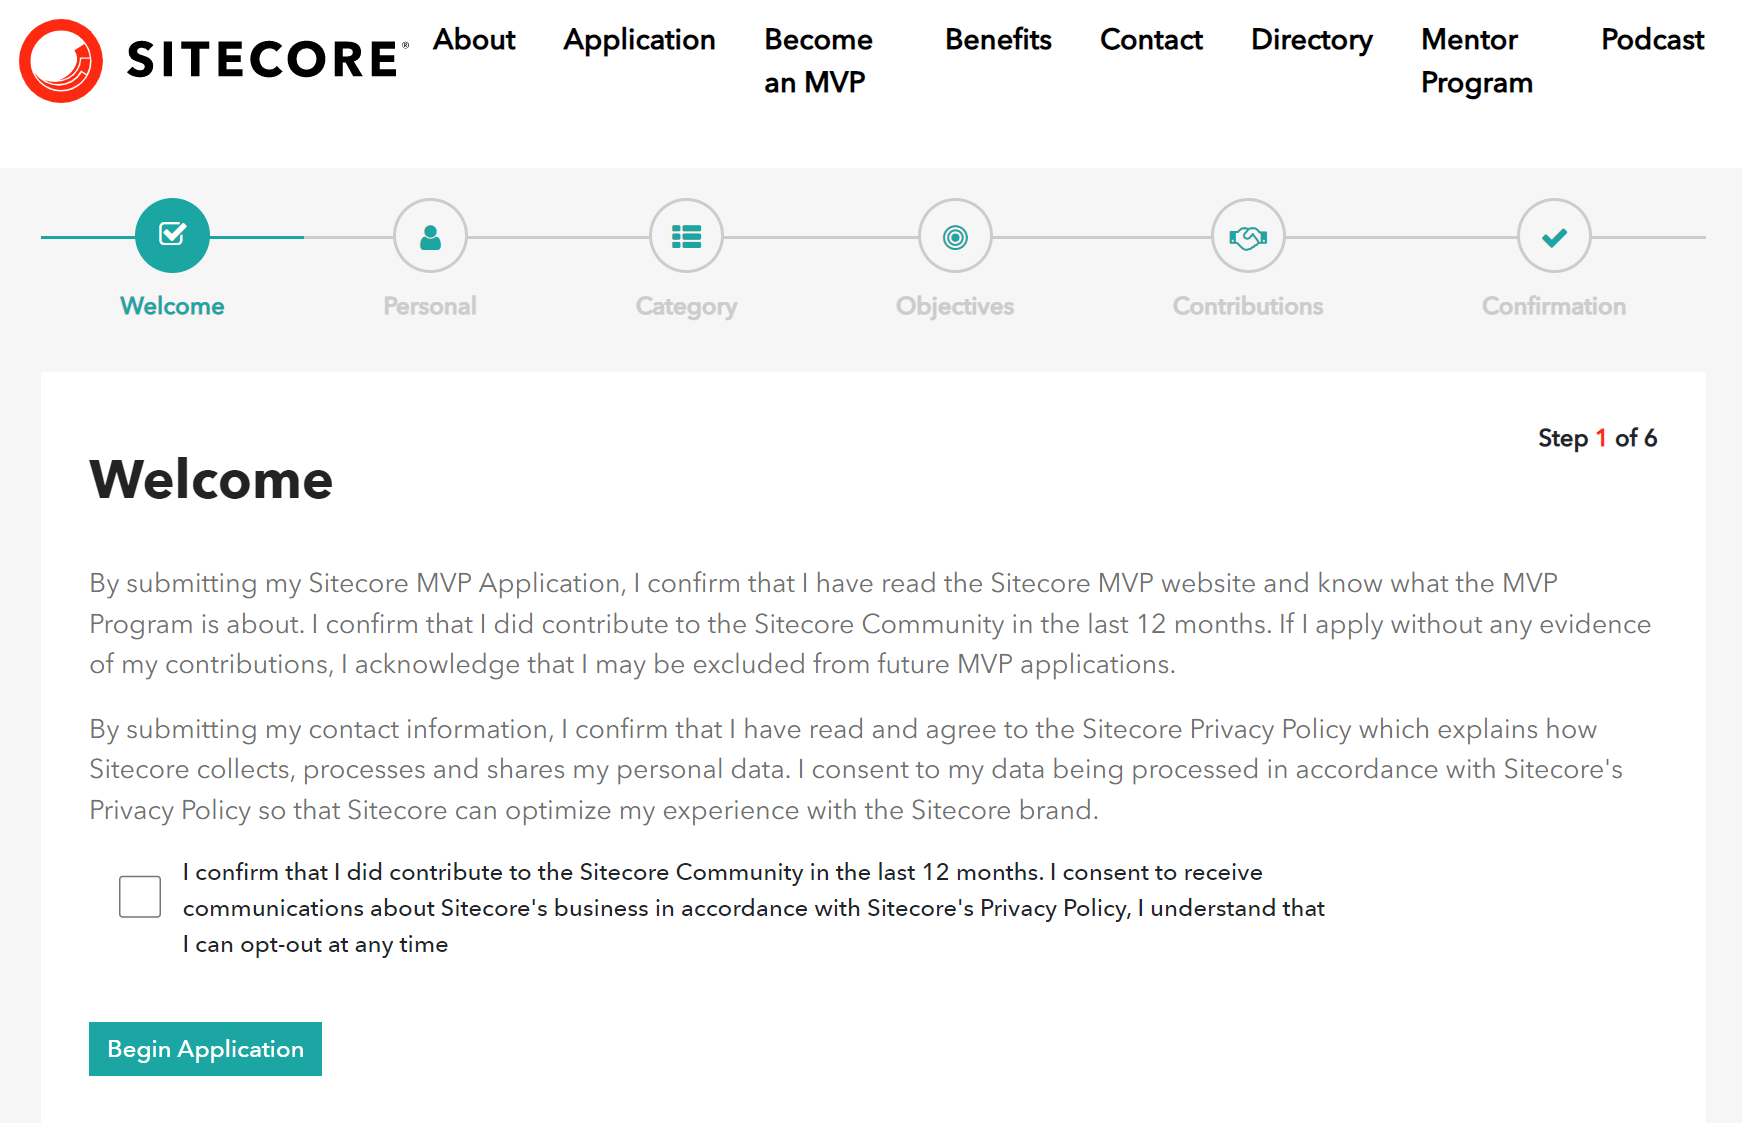Image resolution: width=1742 pixels, height=1123 pixels.
Task: Click the progress bar between Welcome and Personal
Action: coord(300,238)
